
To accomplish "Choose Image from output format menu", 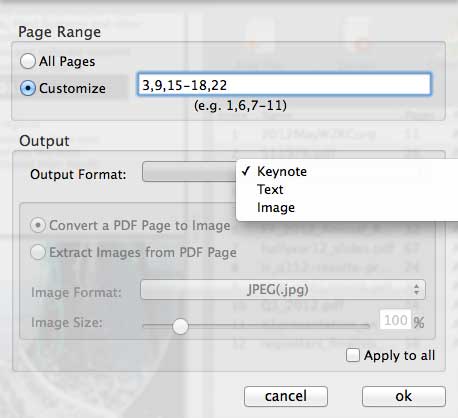I will [x=276, y=207].
